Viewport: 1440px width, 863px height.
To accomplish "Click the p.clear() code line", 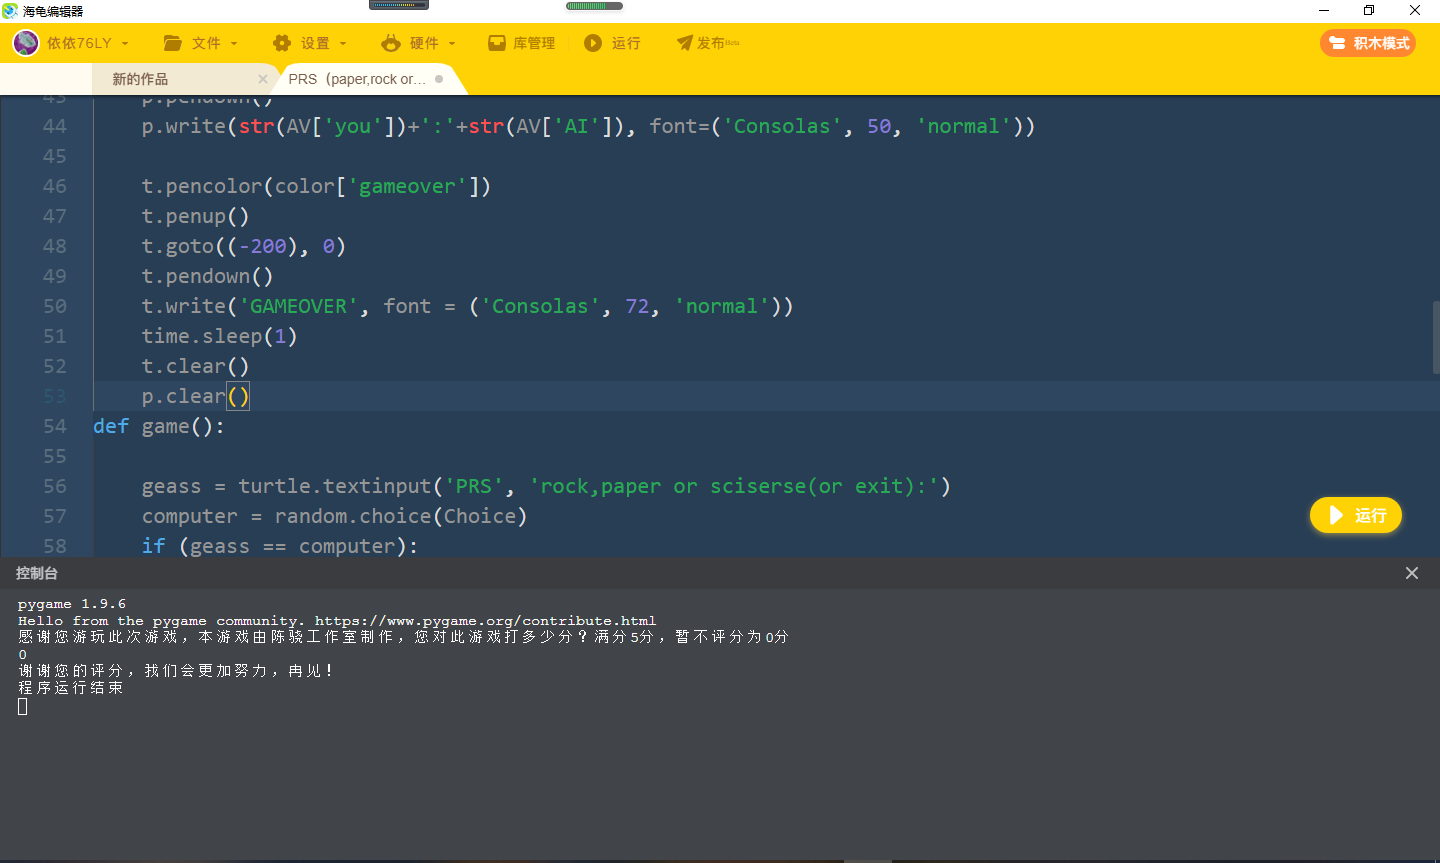I will click(x=195, y=396).
